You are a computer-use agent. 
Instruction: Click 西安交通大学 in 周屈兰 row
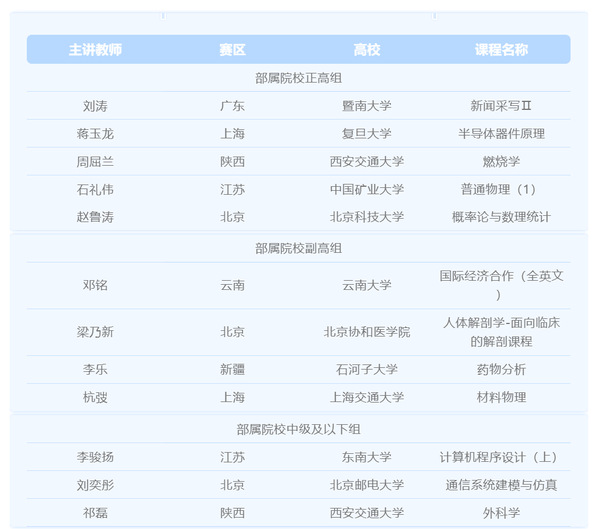point(367,162)
